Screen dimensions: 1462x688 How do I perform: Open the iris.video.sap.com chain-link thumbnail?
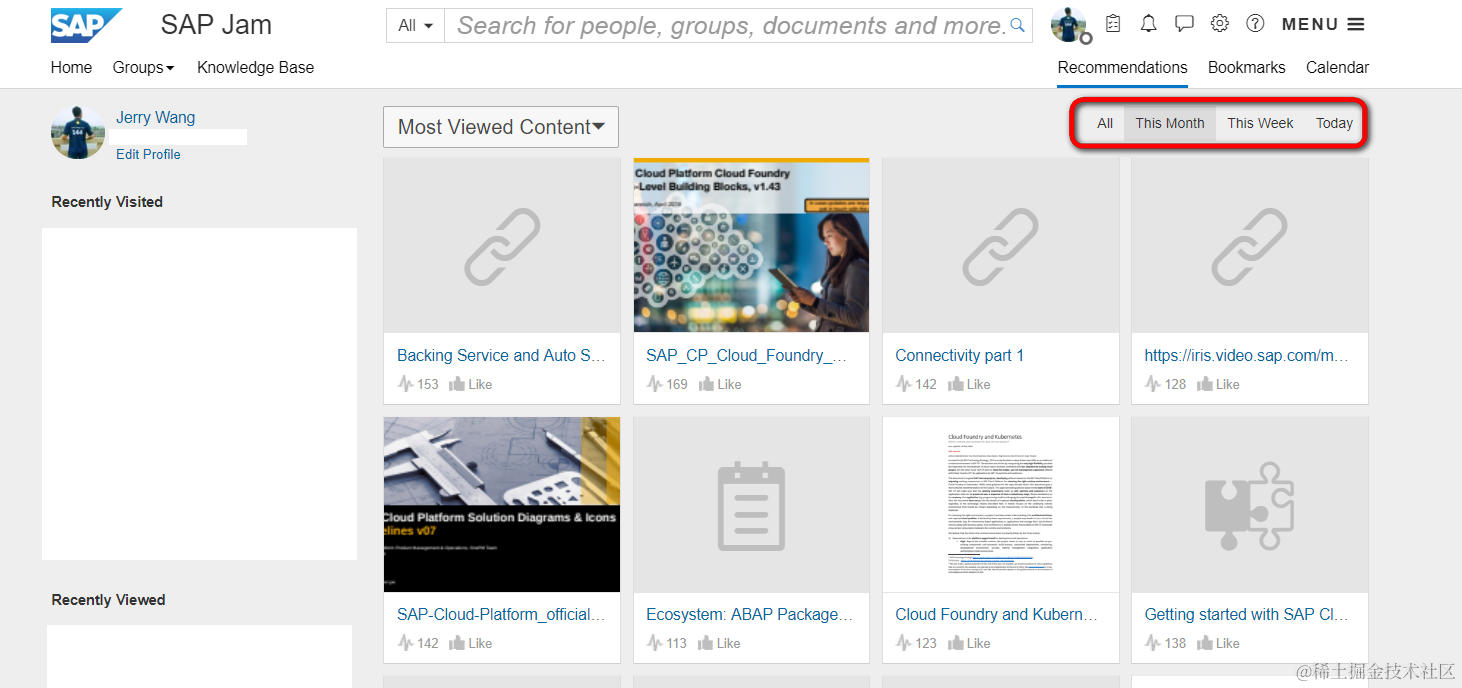1250,245
